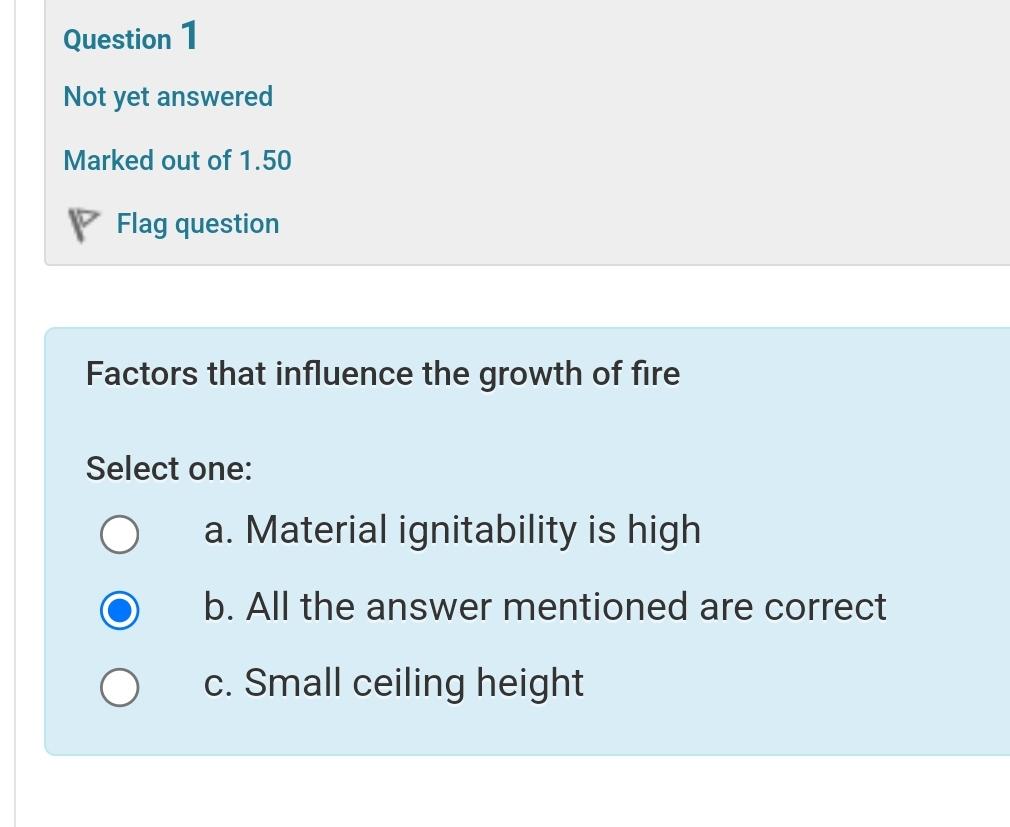Click the Question 1 heading
Viewport: 1010px width, 827px height.
(x=130, y=38)
